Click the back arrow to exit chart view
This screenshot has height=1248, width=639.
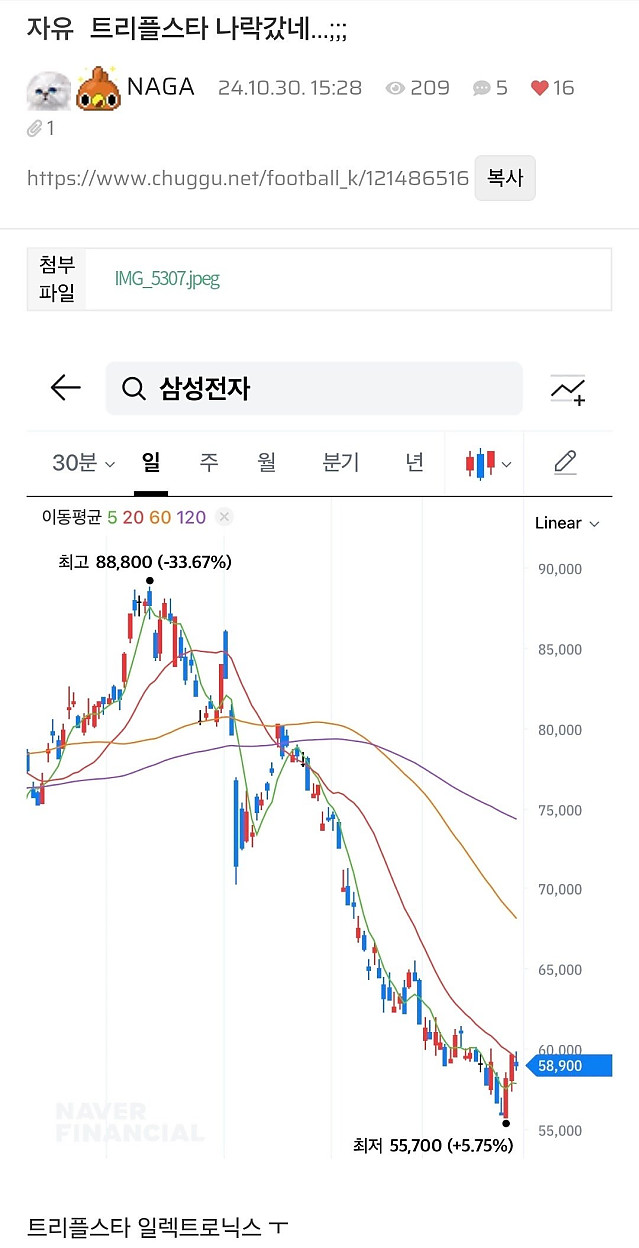pos(64,388)
